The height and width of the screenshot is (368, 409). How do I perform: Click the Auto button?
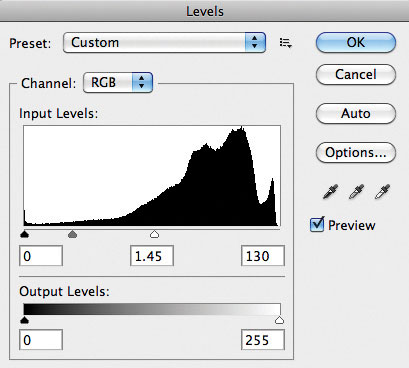pos(356,113)
